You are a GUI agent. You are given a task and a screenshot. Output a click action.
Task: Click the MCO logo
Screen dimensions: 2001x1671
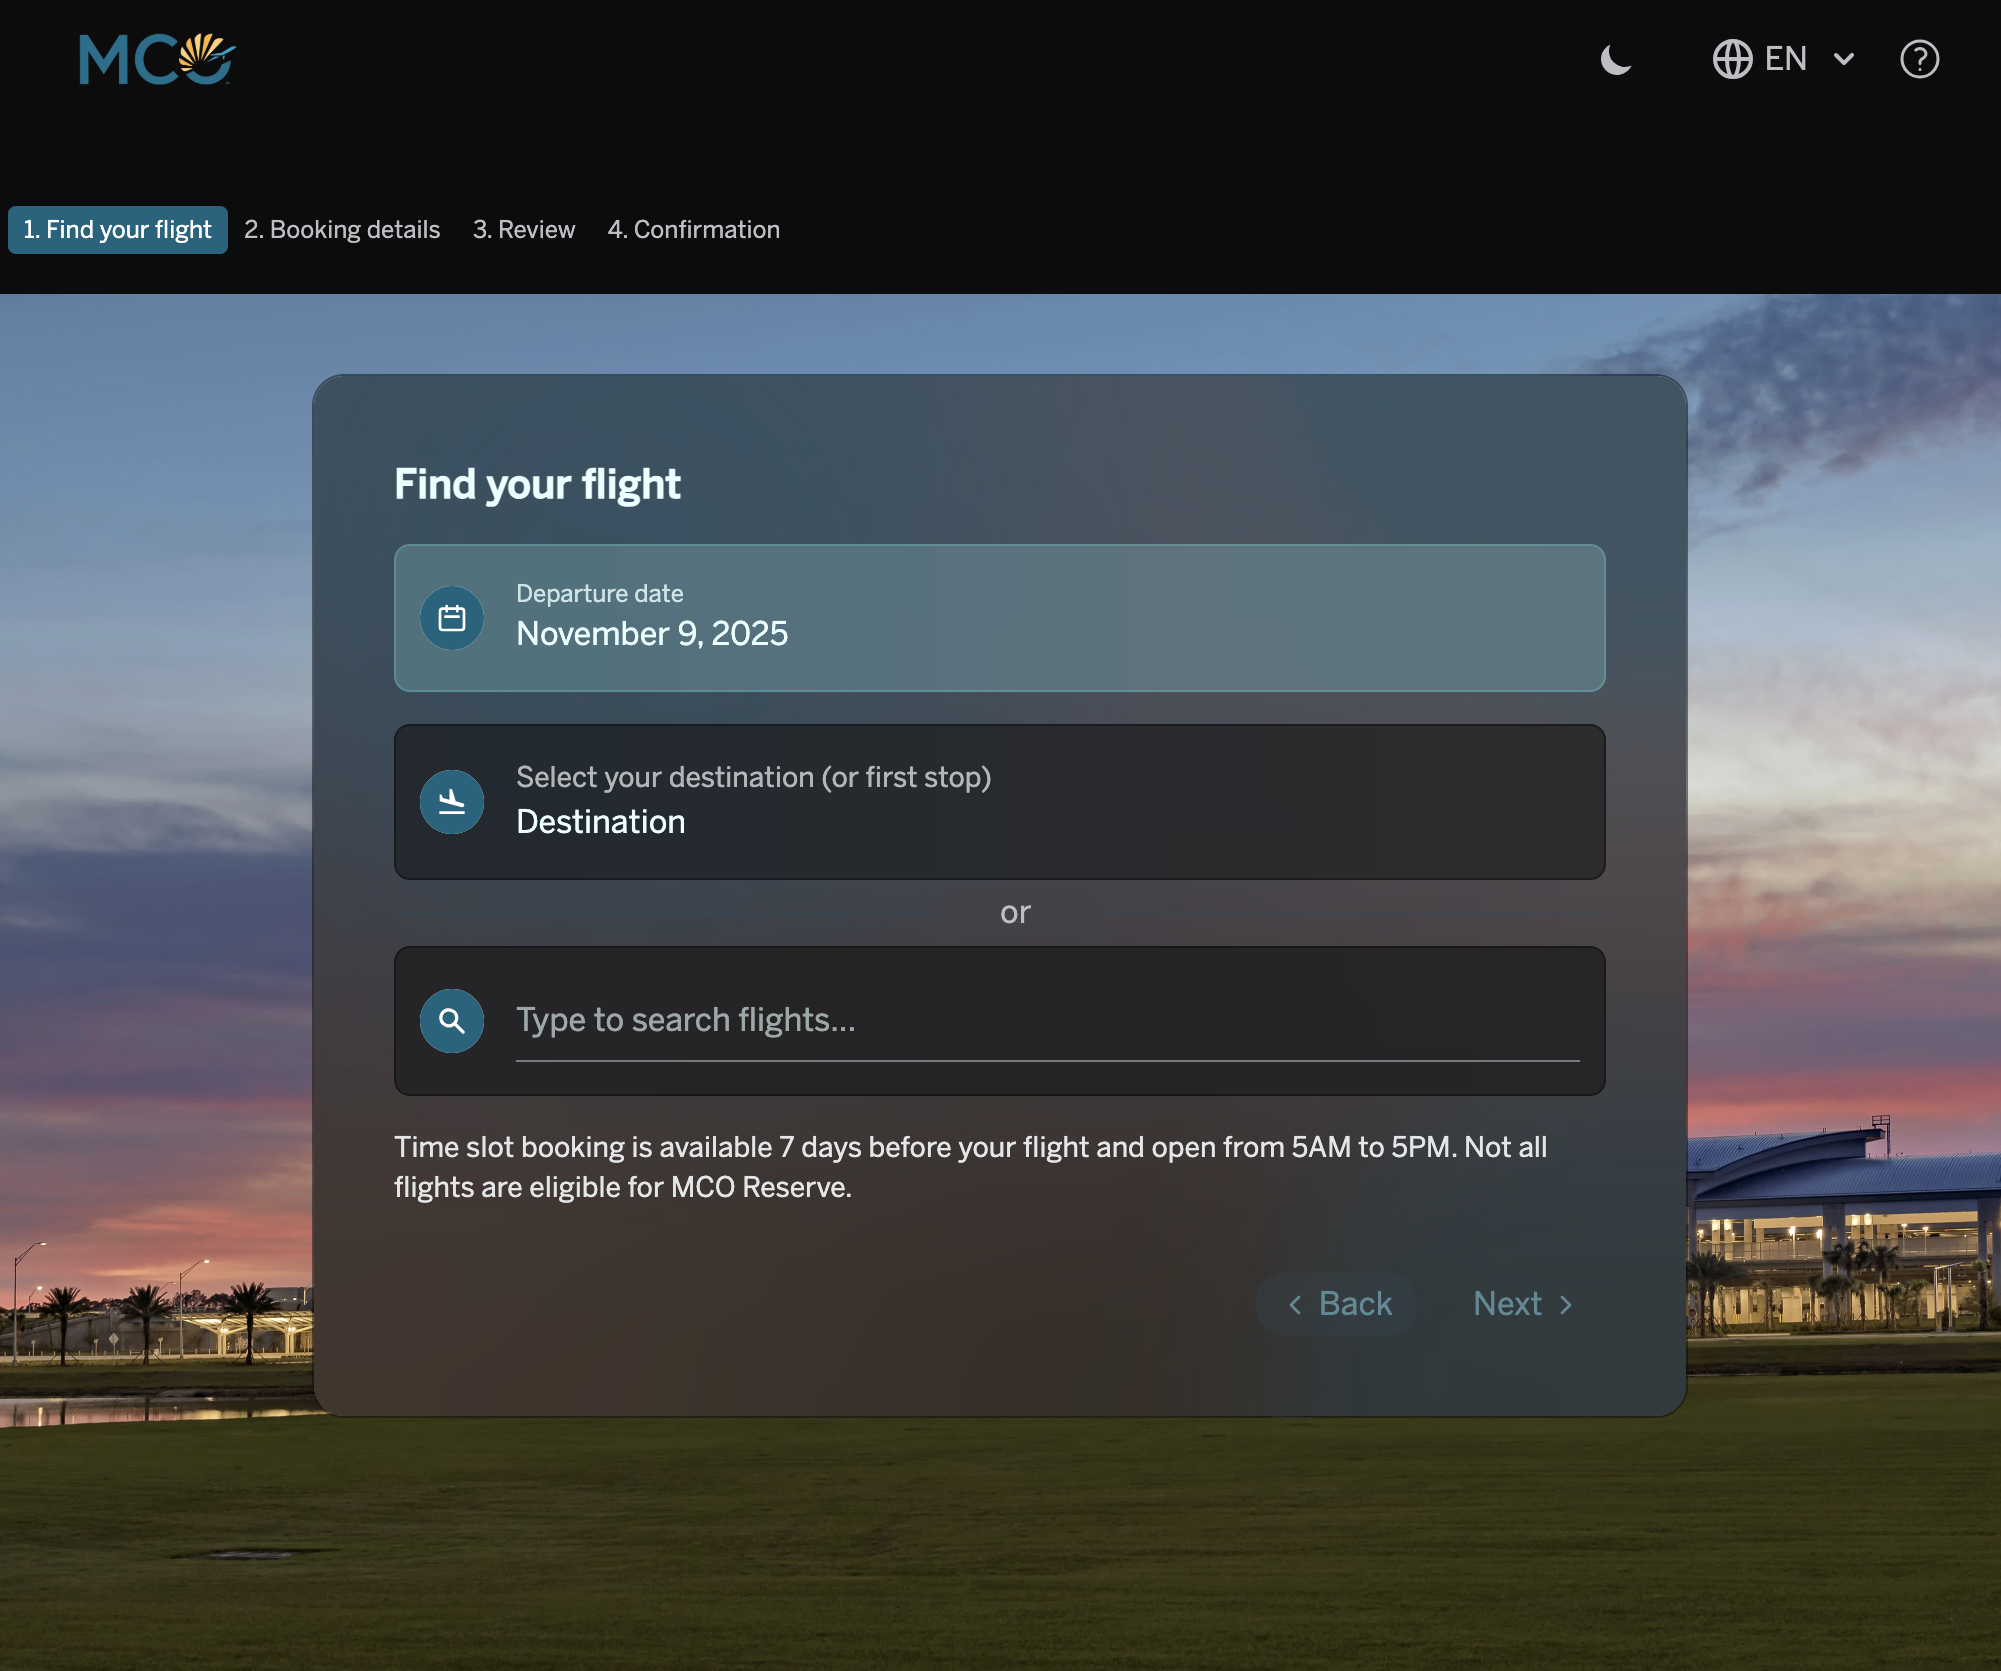[157, 59]
